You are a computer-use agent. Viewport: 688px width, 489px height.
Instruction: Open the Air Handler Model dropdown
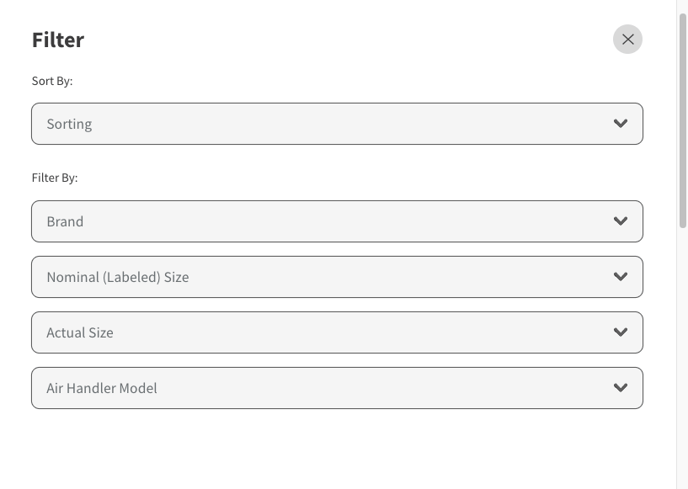pos(337,388)
